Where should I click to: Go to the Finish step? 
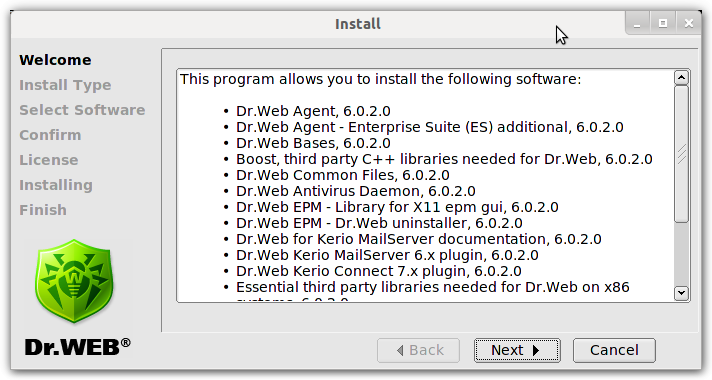(x=43, y=210)
